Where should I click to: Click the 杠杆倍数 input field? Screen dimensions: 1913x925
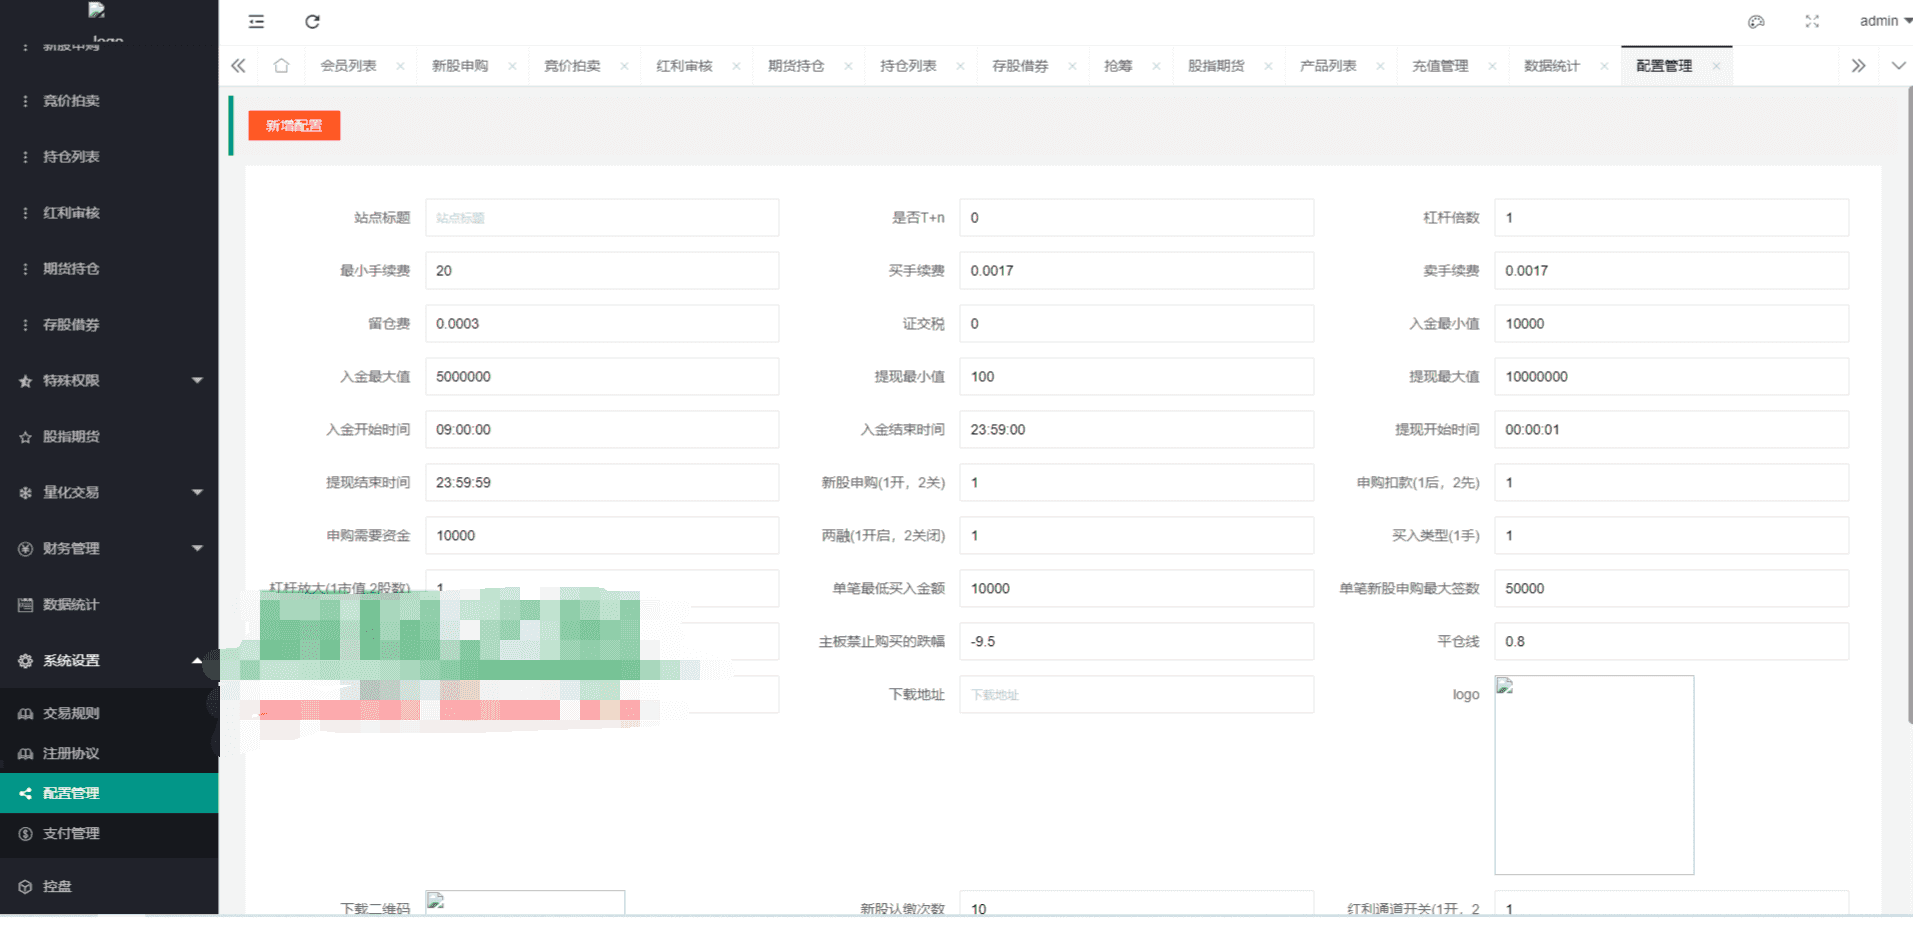pyautogui.click(x=1671, y=218)
